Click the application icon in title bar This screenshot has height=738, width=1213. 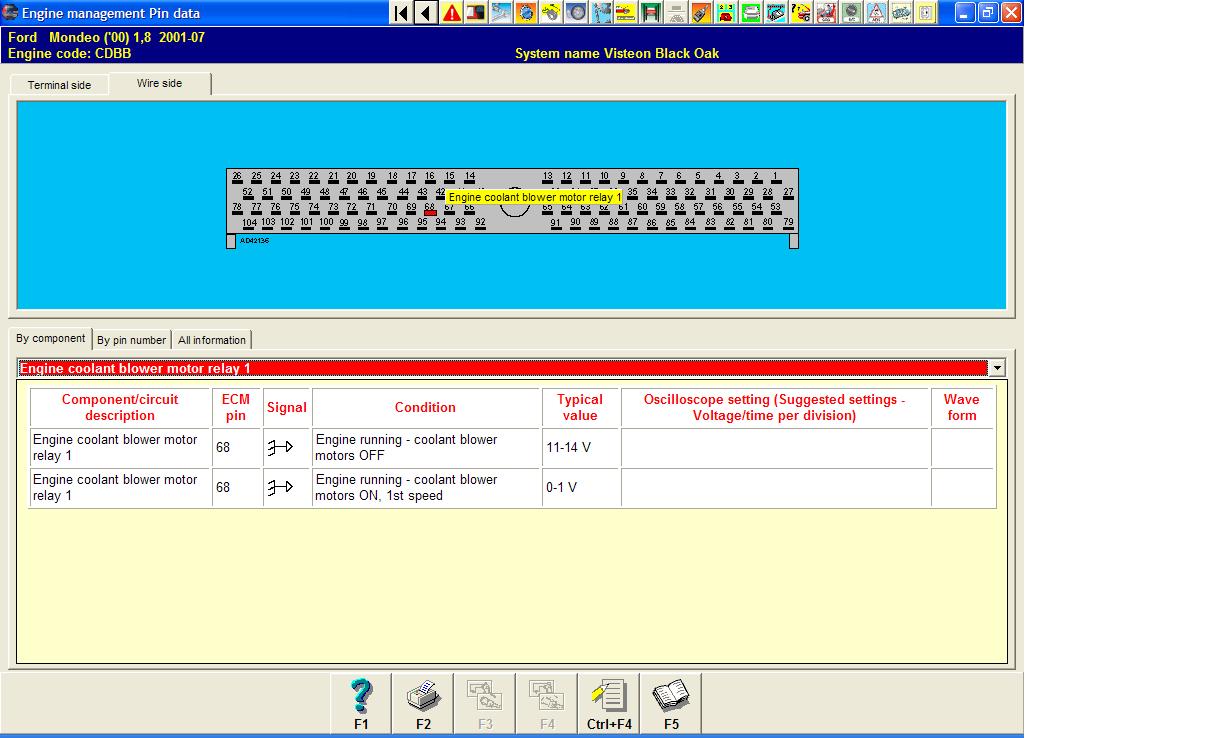click(11, 13)
